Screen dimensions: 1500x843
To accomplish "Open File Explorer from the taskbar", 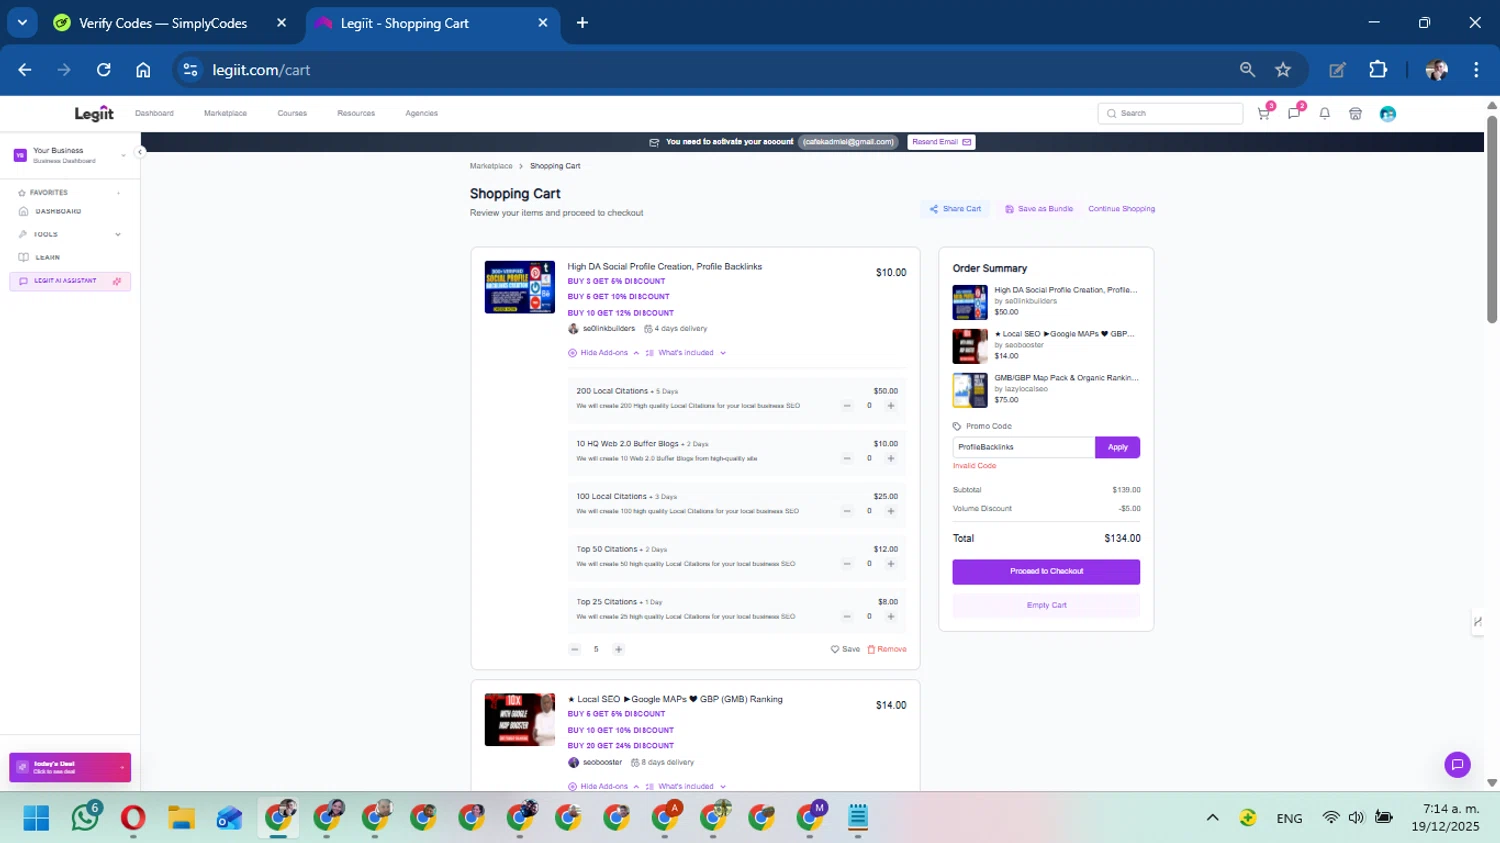I will (x=181, y=818).
